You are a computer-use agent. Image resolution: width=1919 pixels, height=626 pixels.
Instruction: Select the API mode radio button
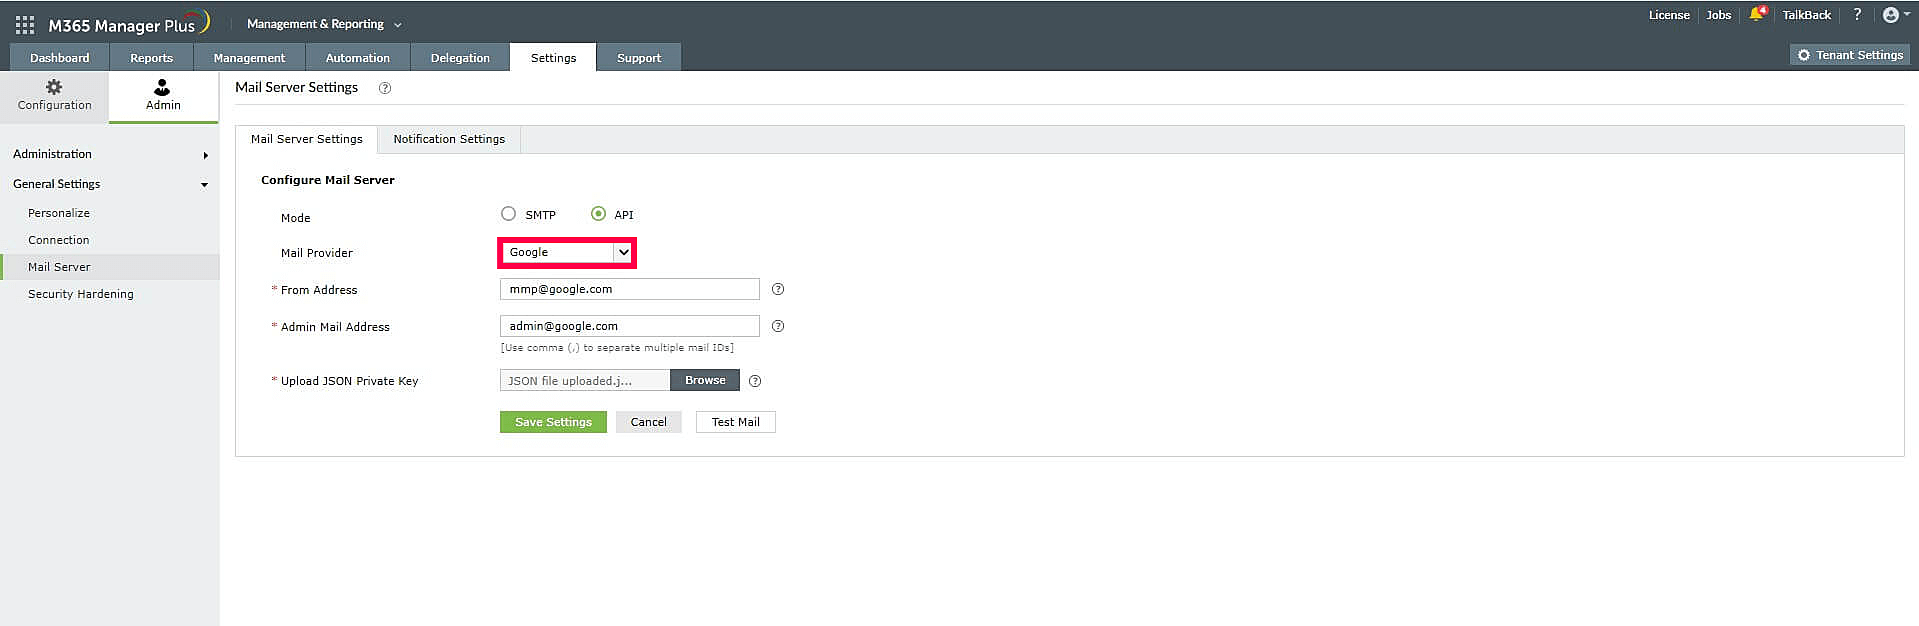598,214
